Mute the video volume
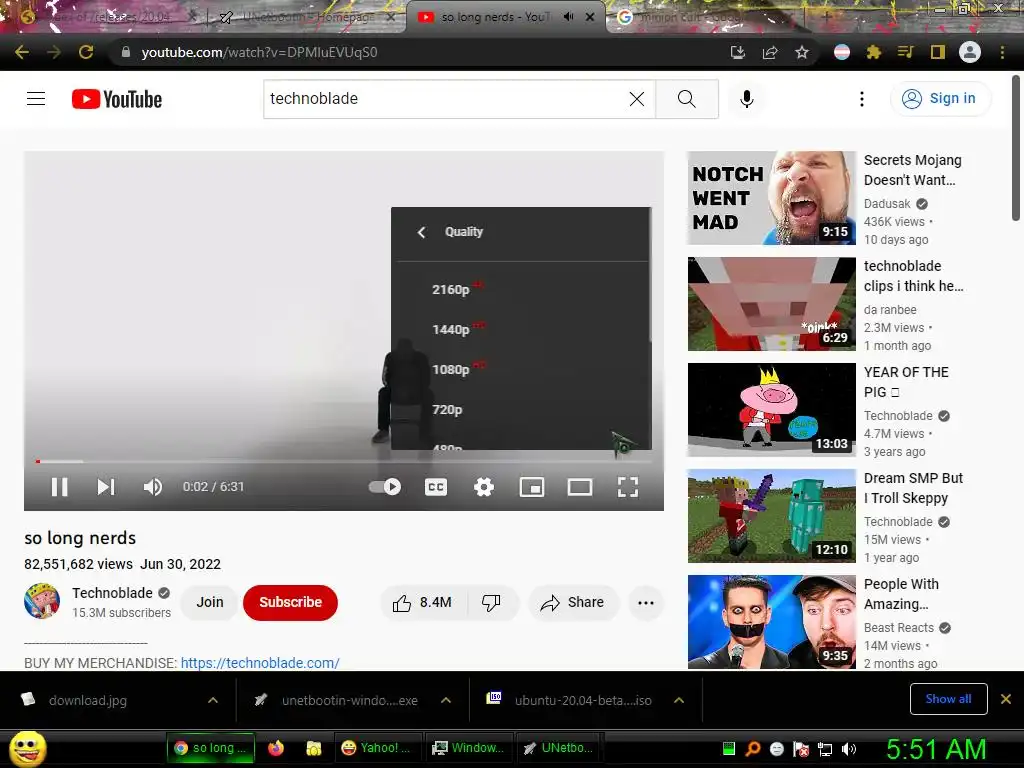 153,487
